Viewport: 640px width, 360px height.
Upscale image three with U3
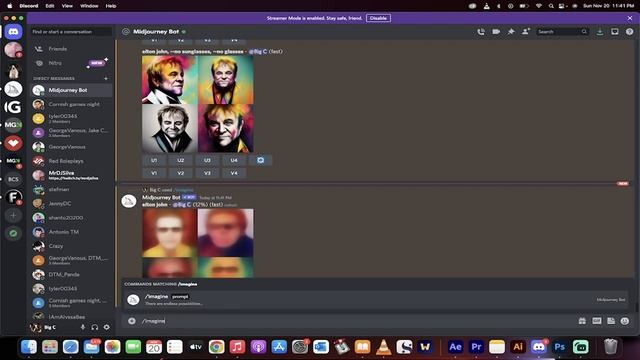coord(207,160)
